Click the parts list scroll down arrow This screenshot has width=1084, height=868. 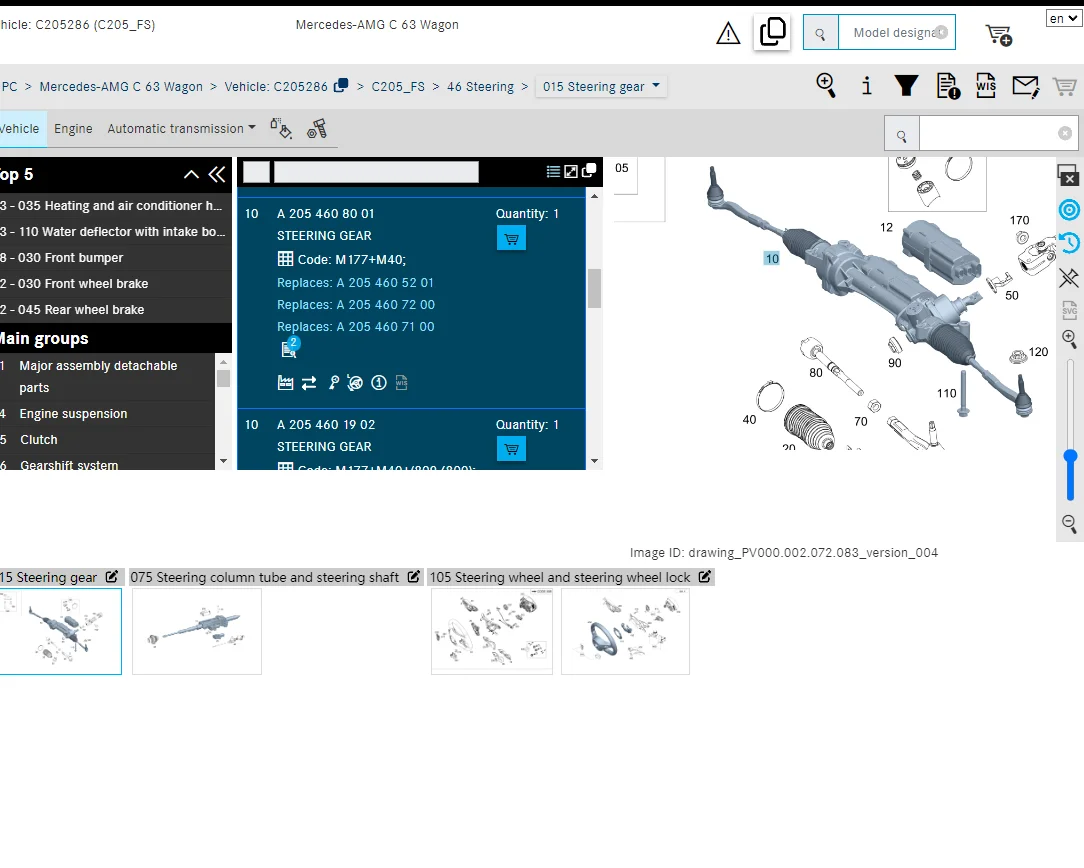[594, 461]
